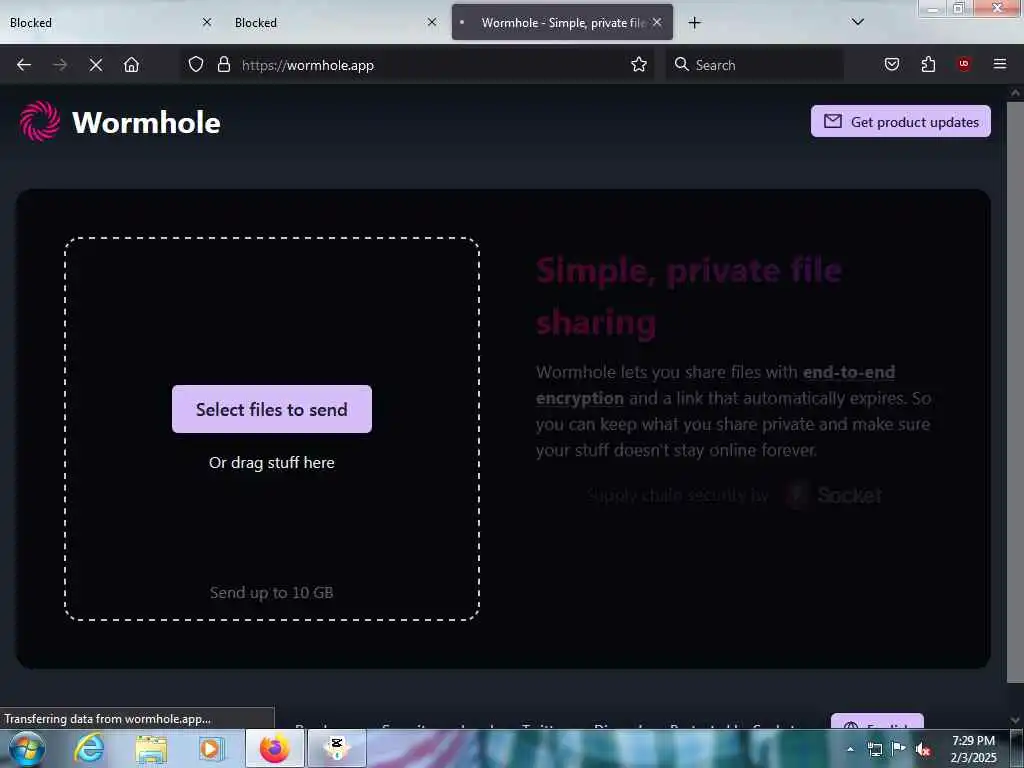Open Windows Media Player from taskbar
This screenshot has height=768, width=1024.
(x=211, y=748)
